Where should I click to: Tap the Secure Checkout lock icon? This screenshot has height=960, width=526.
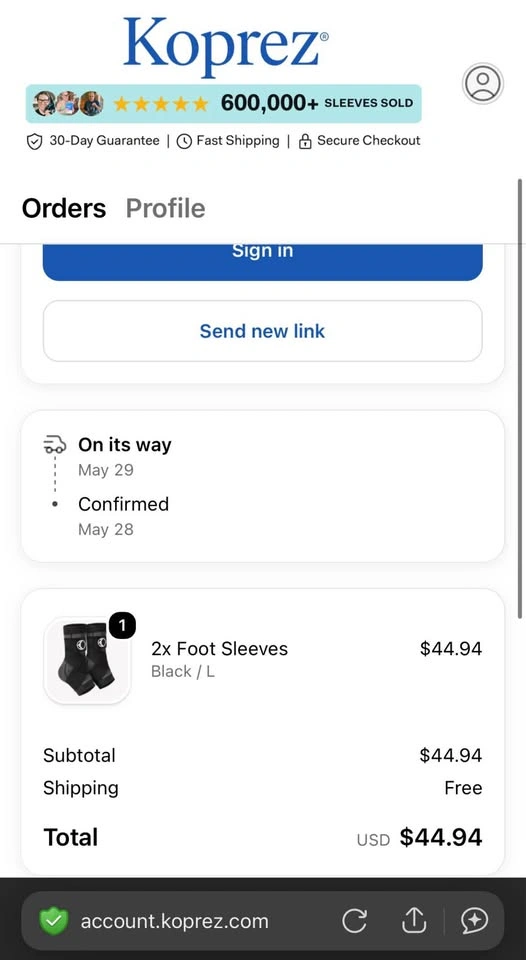point(304,141)
